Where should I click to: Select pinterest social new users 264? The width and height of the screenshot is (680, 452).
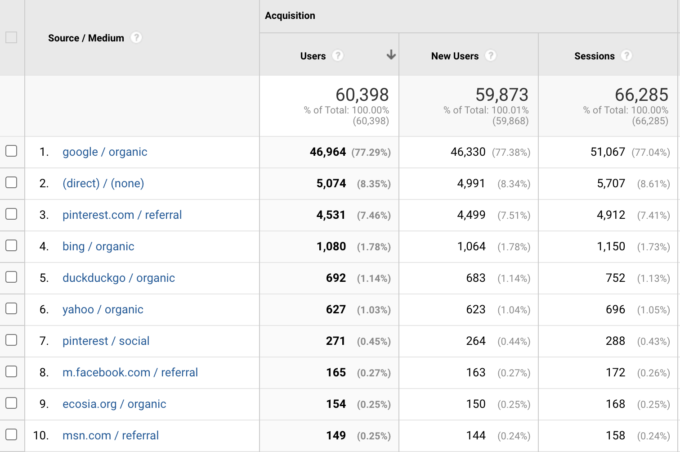tap(476, 341)
